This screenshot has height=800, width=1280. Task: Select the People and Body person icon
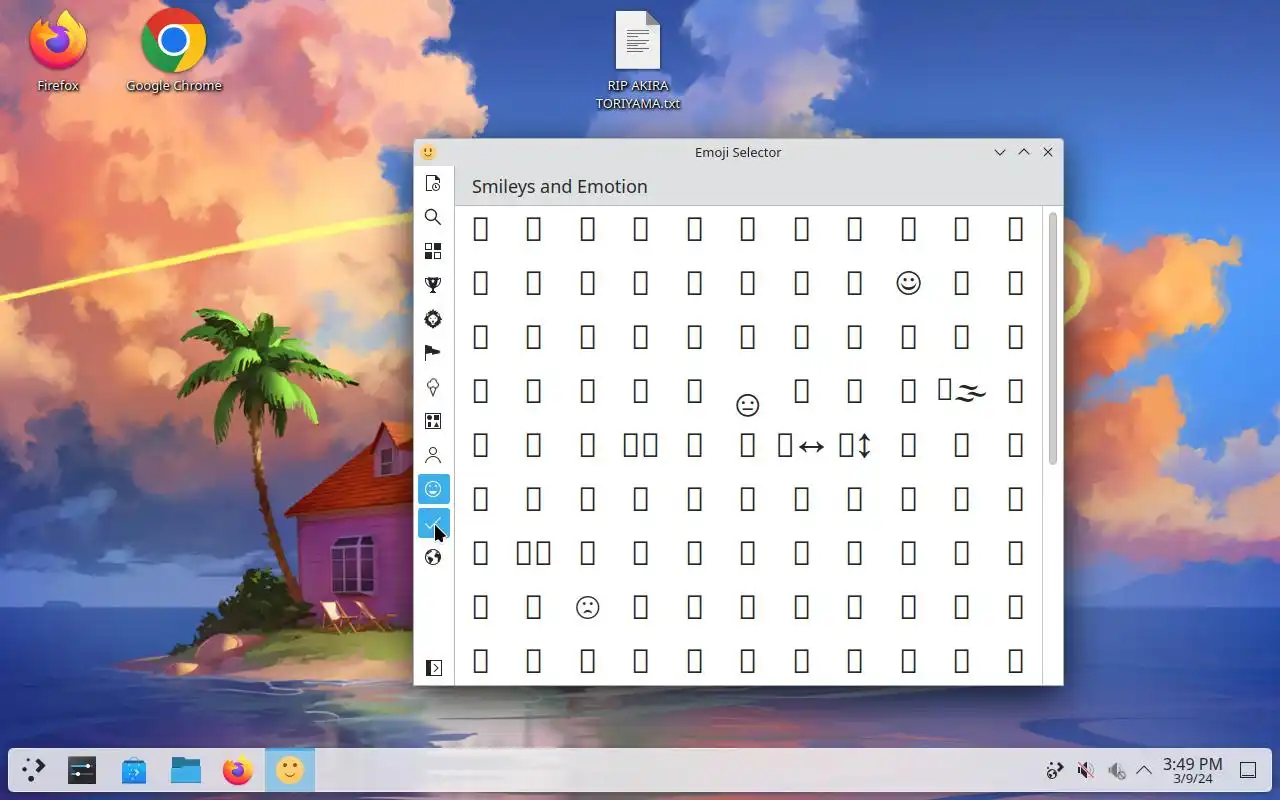pos(433,455)
